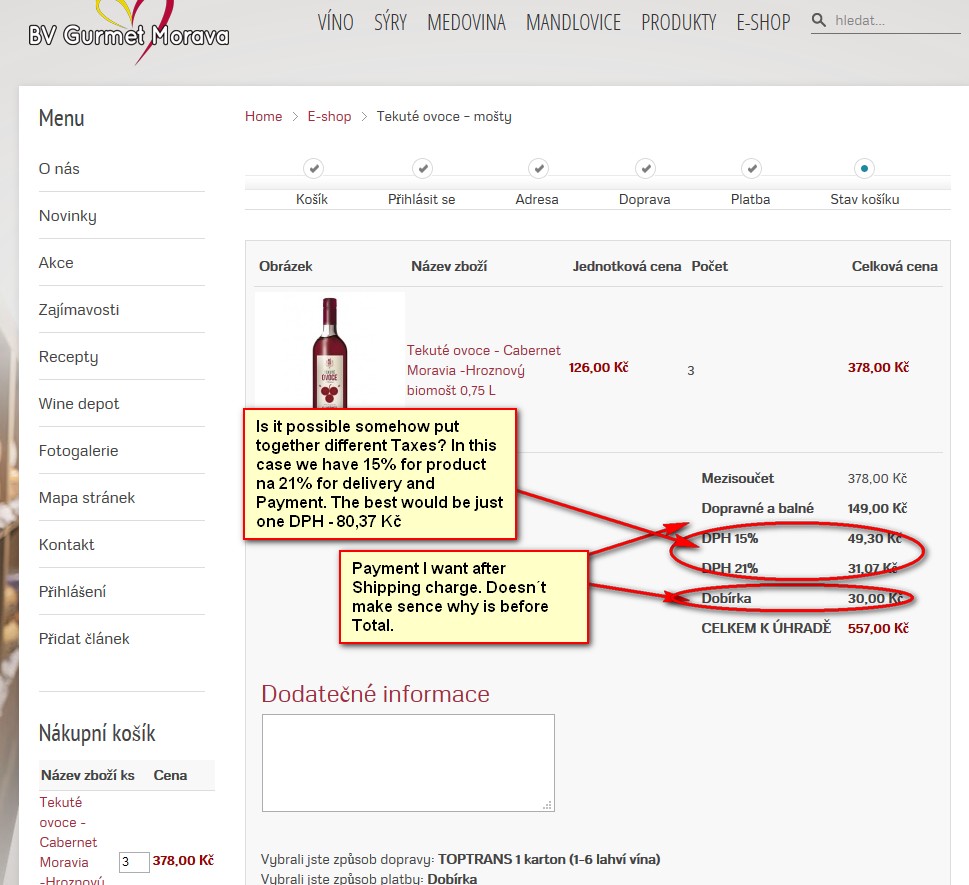
Task: Open the SÝRY top menu
Action: click(x=391, y=22)
